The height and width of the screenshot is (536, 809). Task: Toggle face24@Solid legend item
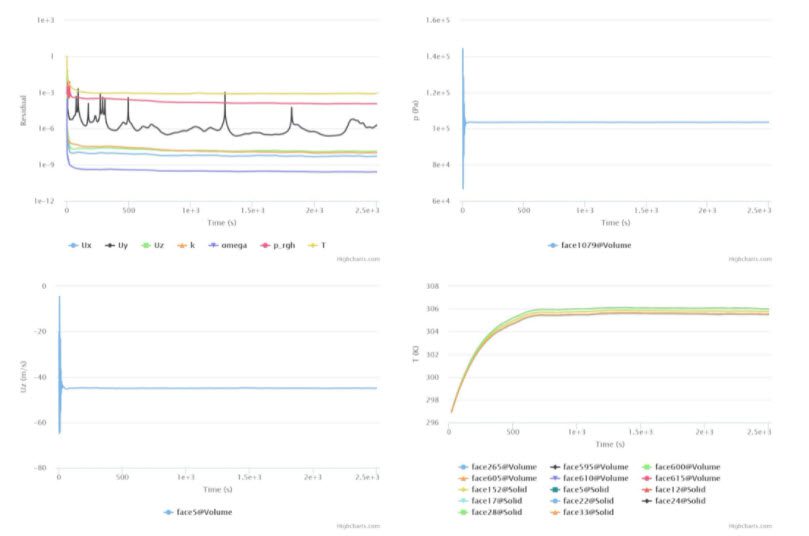click(680, 500)
